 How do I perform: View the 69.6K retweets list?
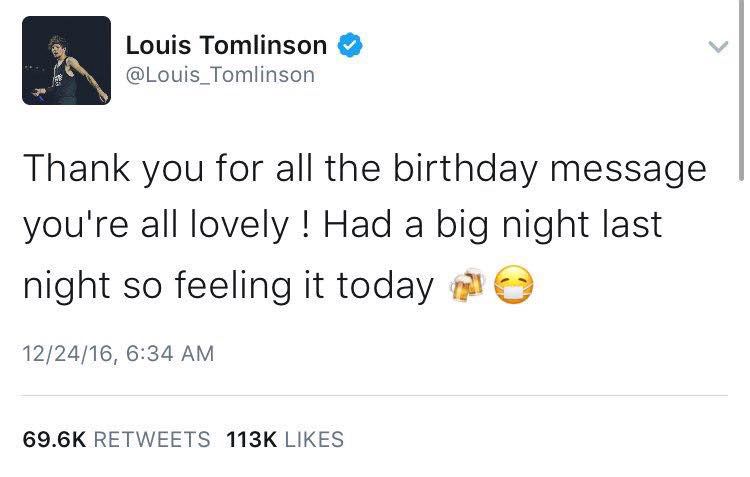pyautogui.click(x=116, y=439)
